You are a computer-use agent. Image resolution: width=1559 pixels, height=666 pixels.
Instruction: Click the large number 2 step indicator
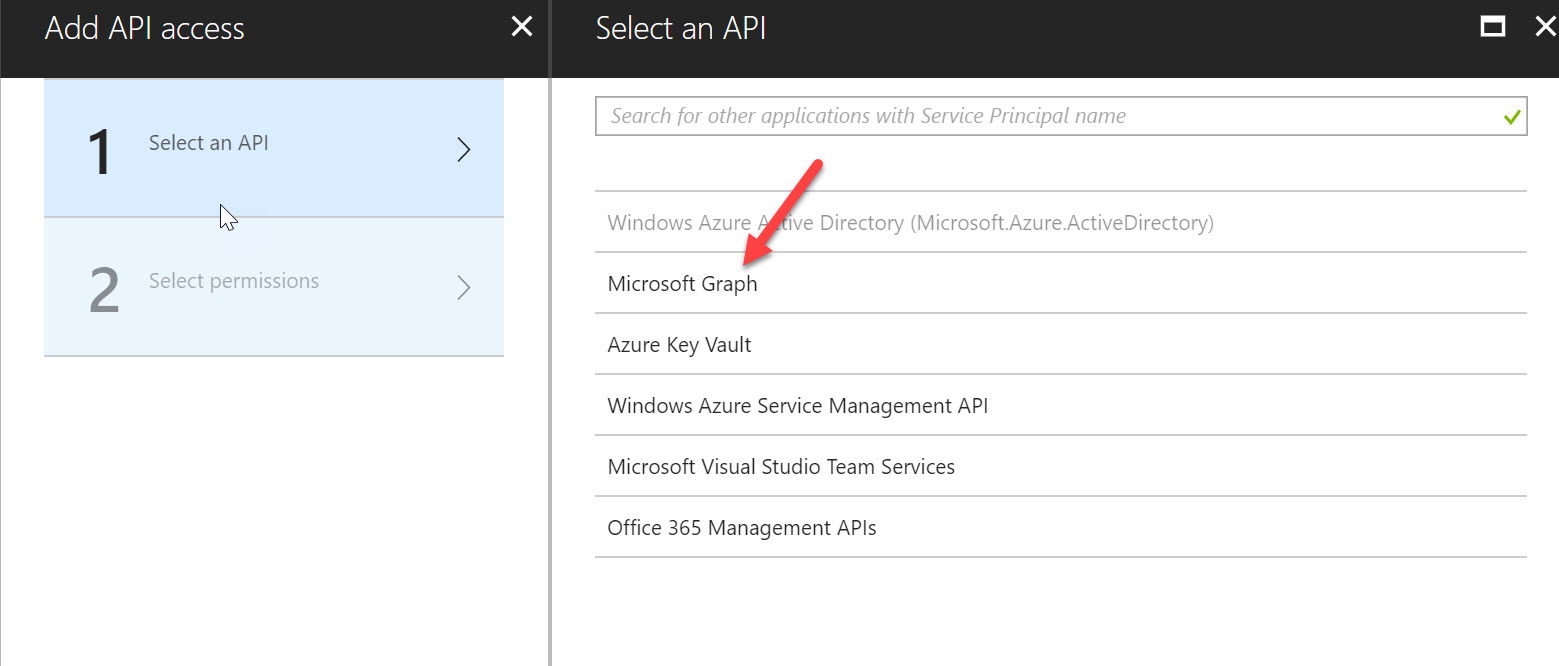point(104,290)
